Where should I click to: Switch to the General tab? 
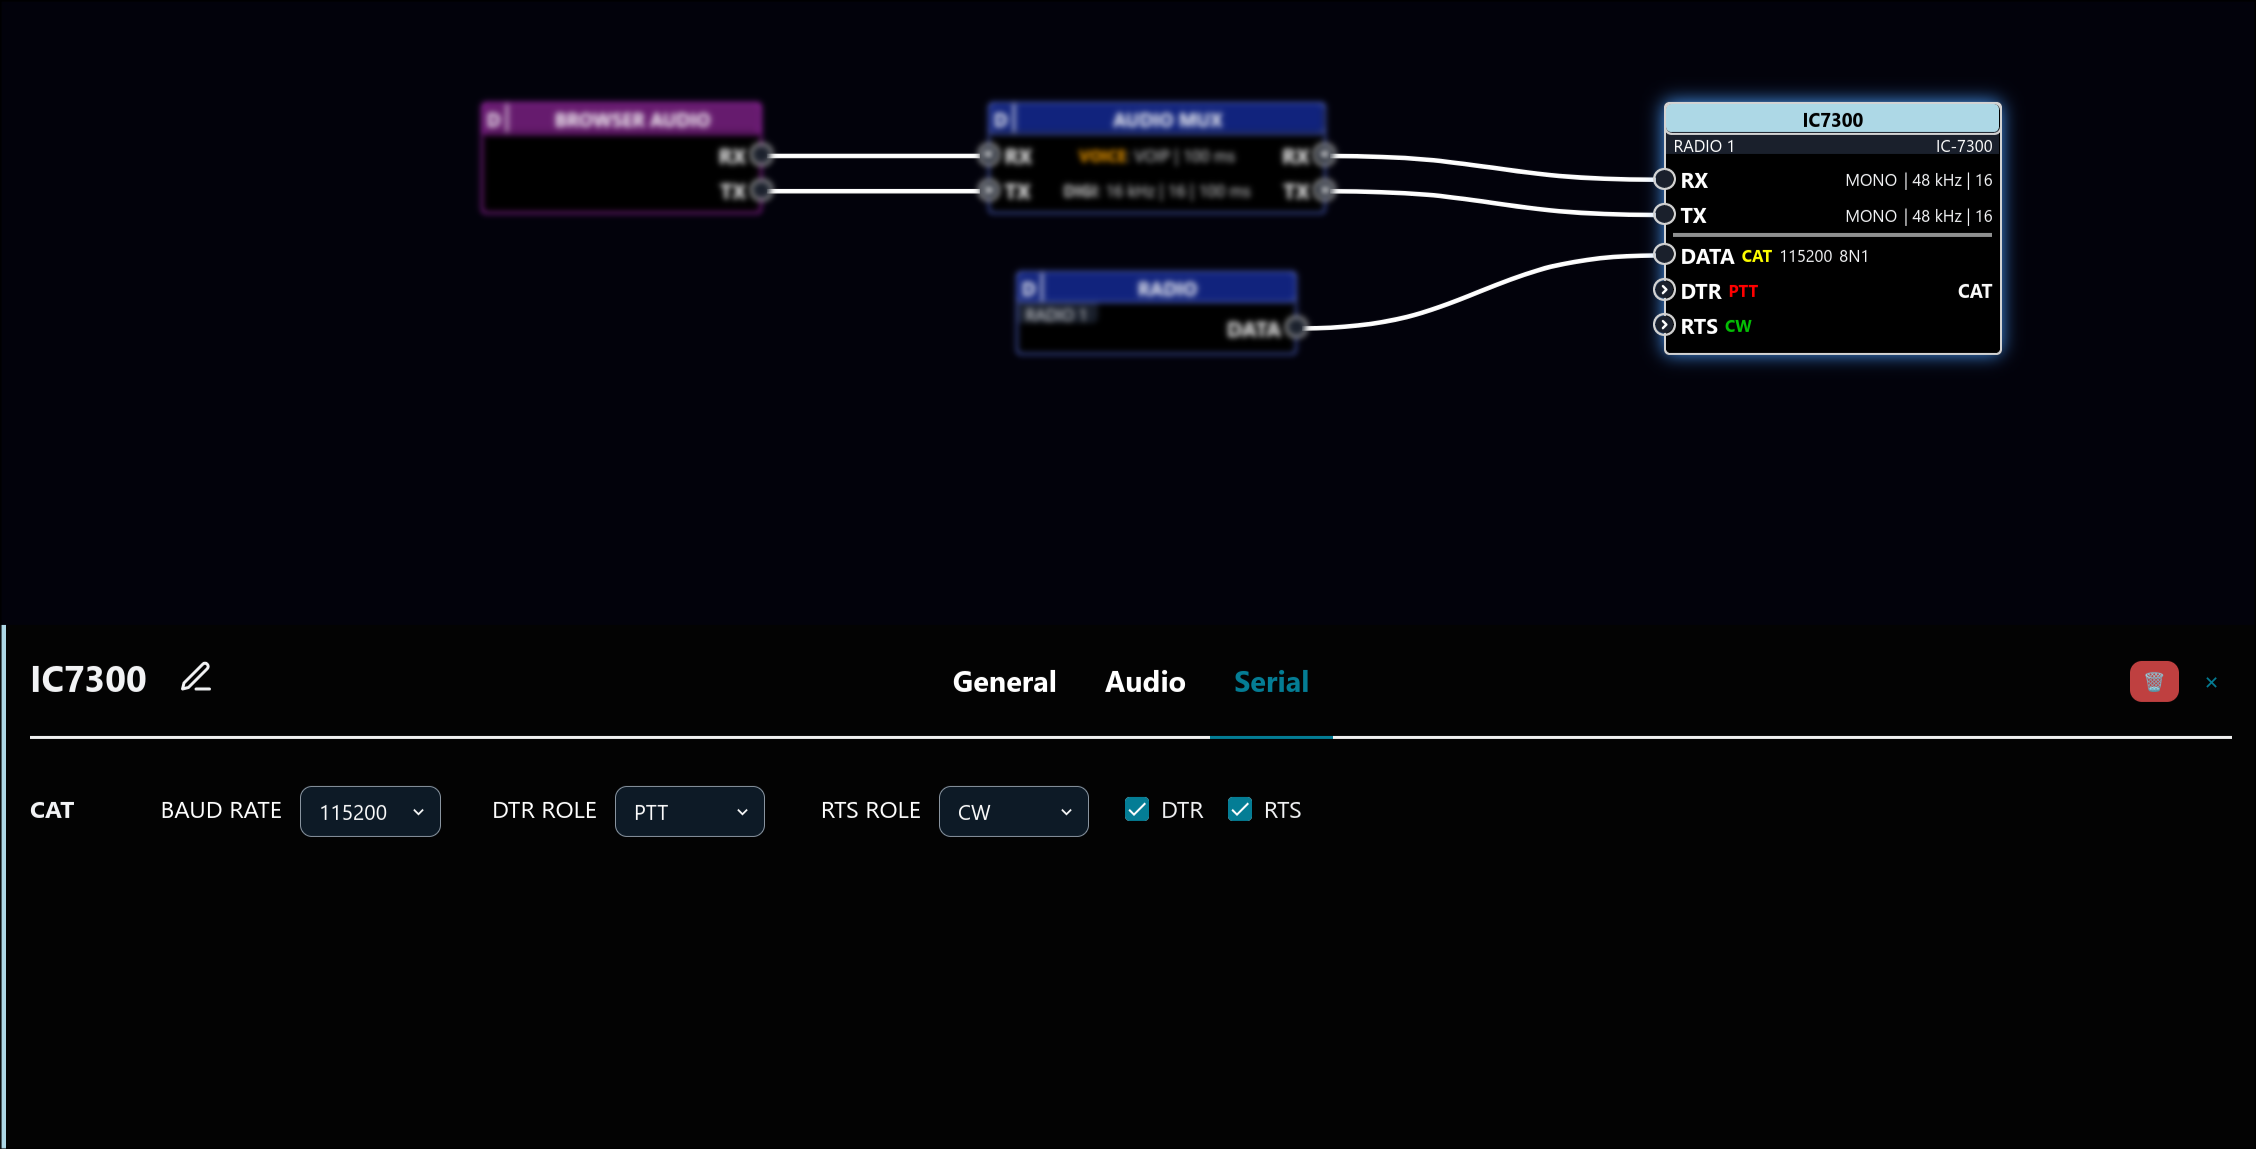pos(1004,682)
